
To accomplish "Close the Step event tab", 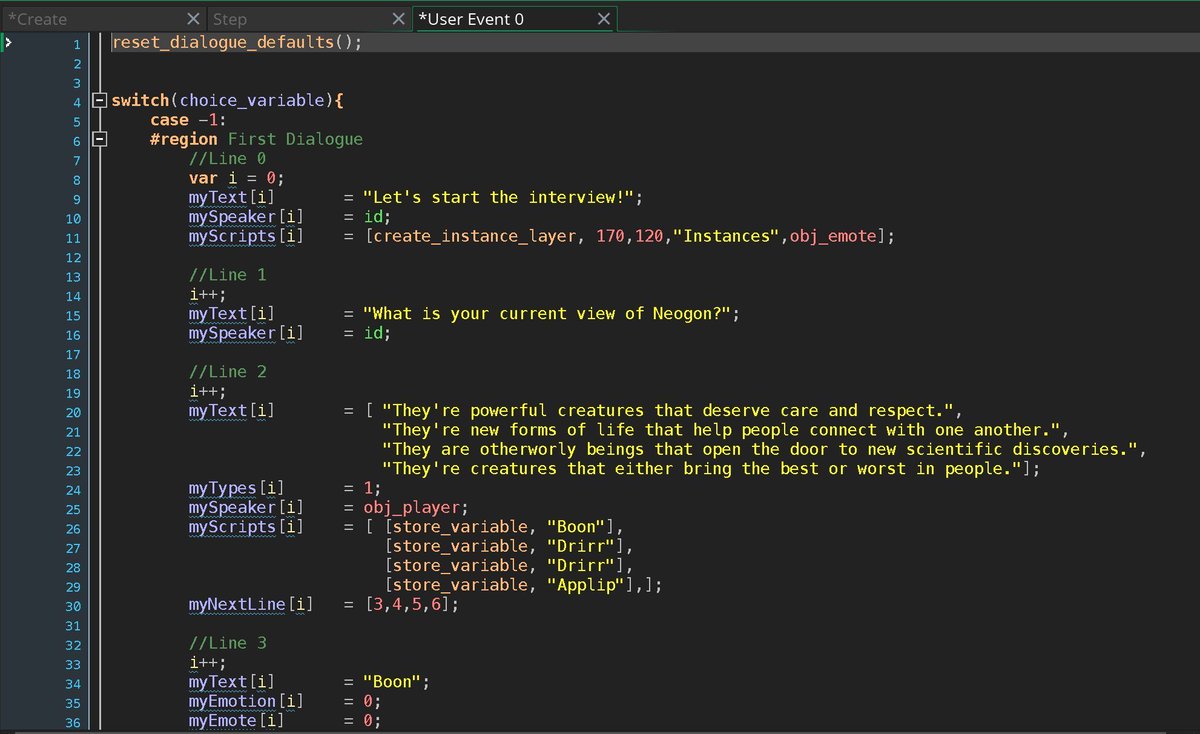I will click(x=399, y=19).
